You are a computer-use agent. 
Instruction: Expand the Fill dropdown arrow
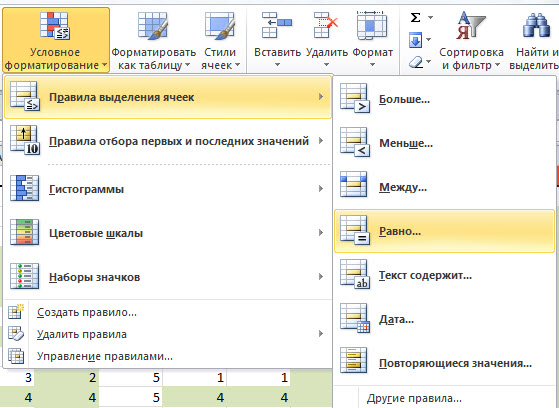tap(429, 40)
